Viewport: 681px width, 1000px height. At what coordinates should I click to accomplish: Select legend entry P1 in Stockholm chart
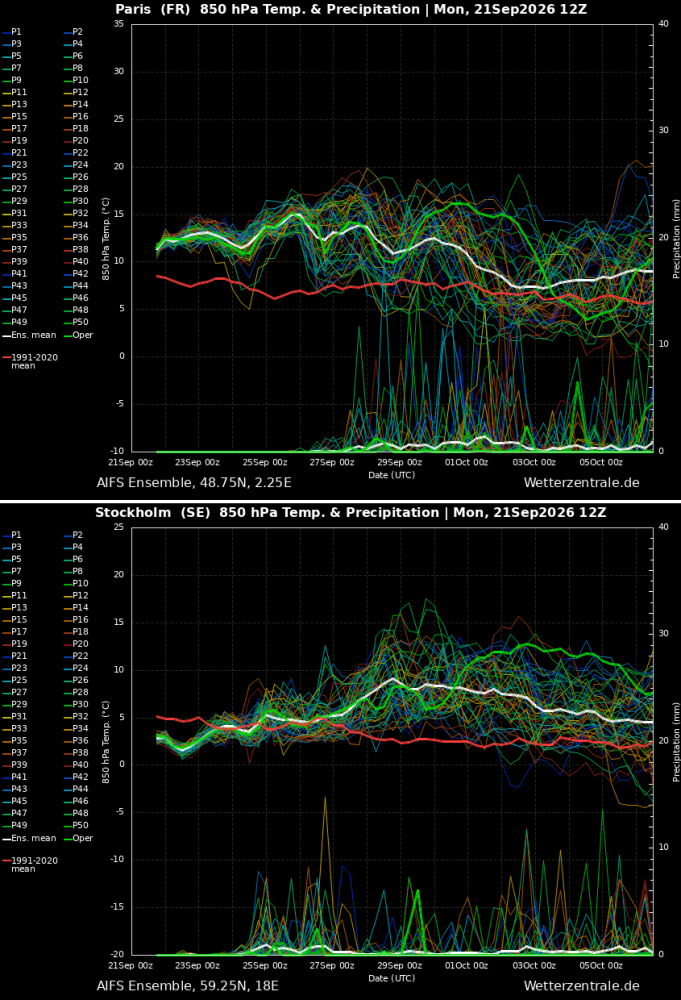[x=11, y=535]
